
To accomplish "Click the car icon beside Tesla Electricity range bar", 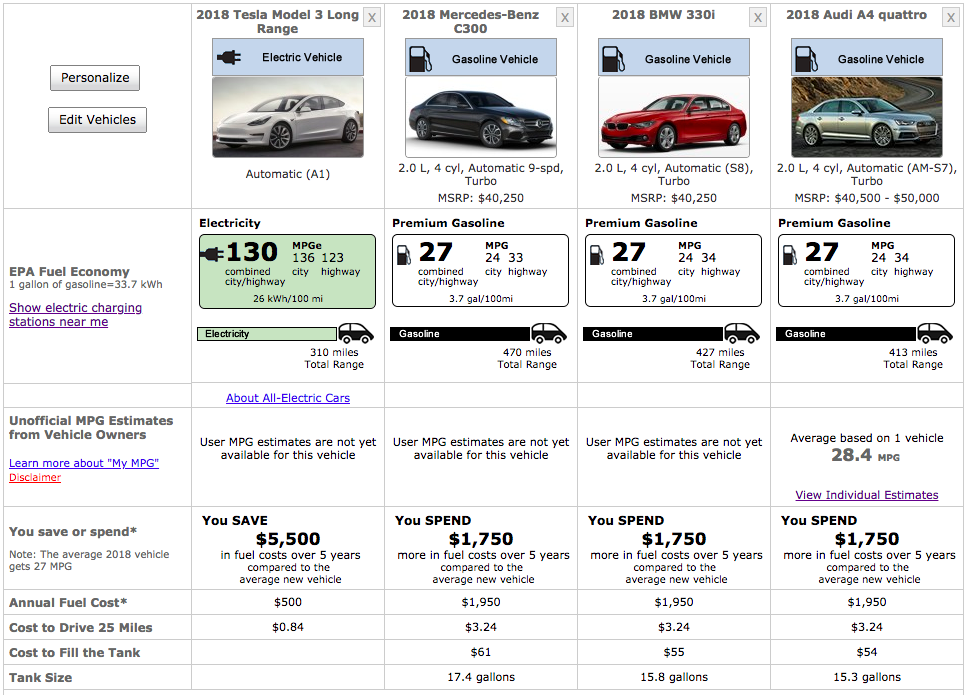I will pos(356,333).
